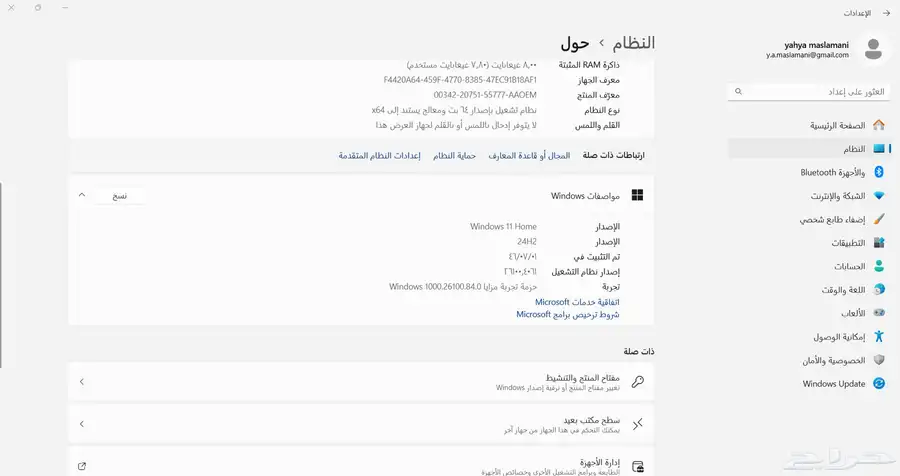The height and width of the screenshot is (476, 900).
Task: Expand chevron on سطح مكتب بعيد row
Action: click(82, 424)
